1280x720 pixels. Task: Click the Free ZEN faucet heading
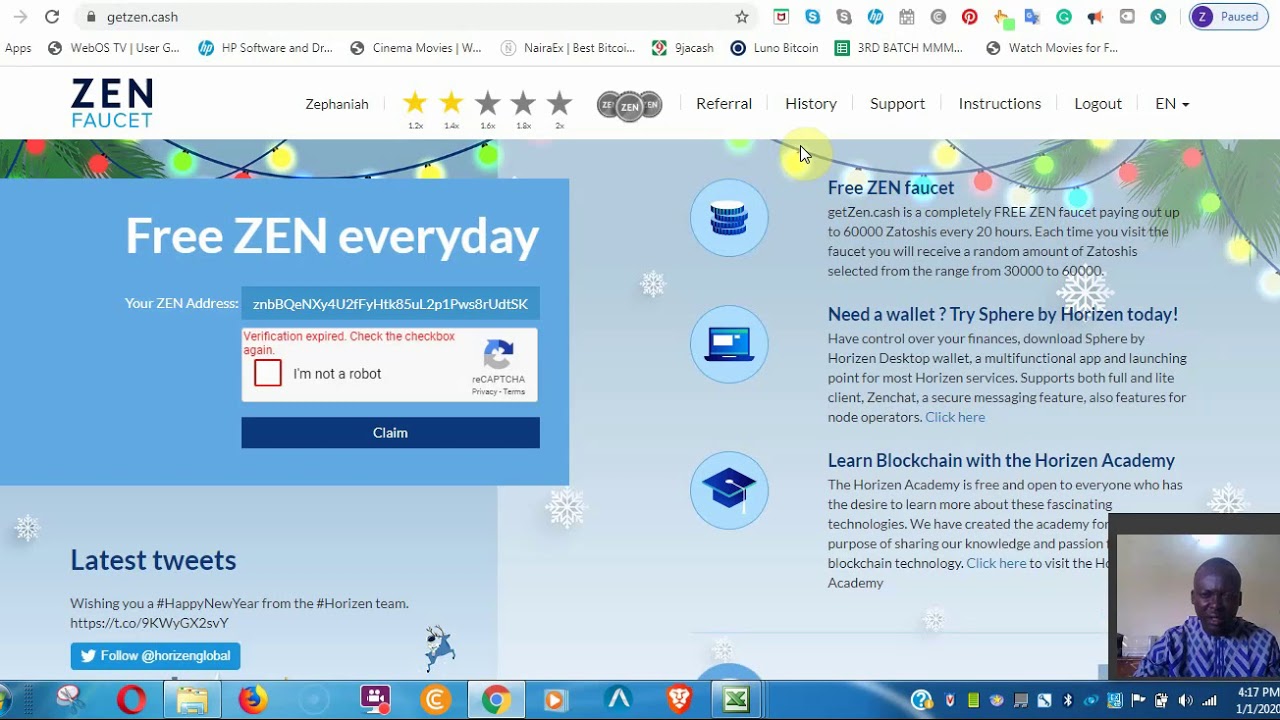coord(891,188)
